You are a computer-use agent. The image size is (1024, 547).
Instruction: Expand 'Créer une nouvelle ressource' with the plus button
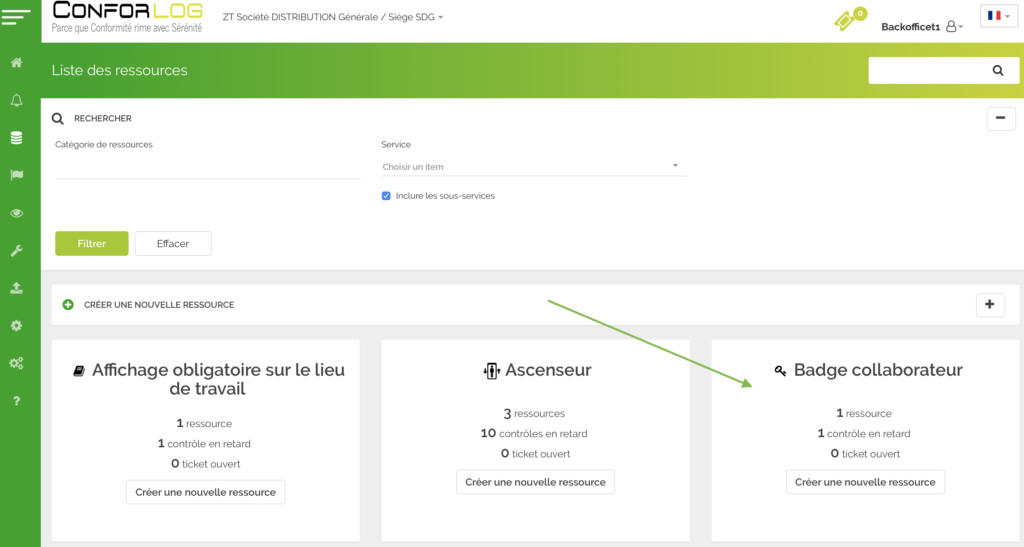coord(989,305)
